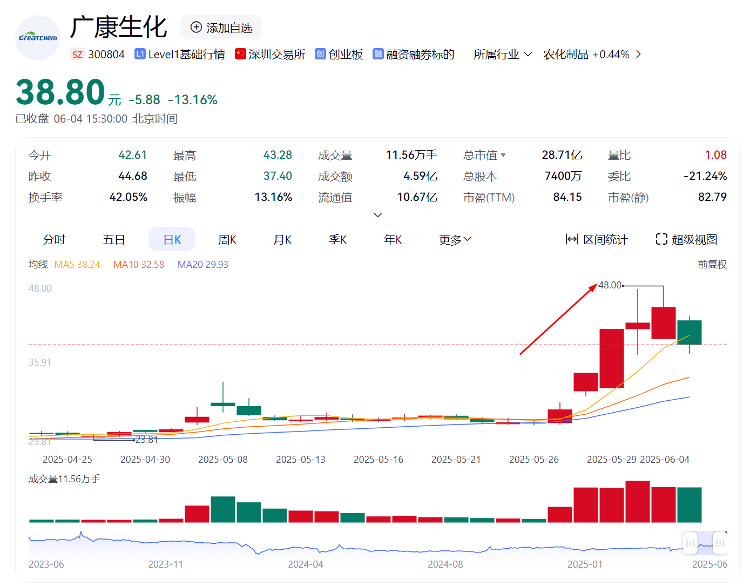Click the -13.16% change percentage
Image resolution: width=750 pixels, height=586 pixels.
point(193,100)
